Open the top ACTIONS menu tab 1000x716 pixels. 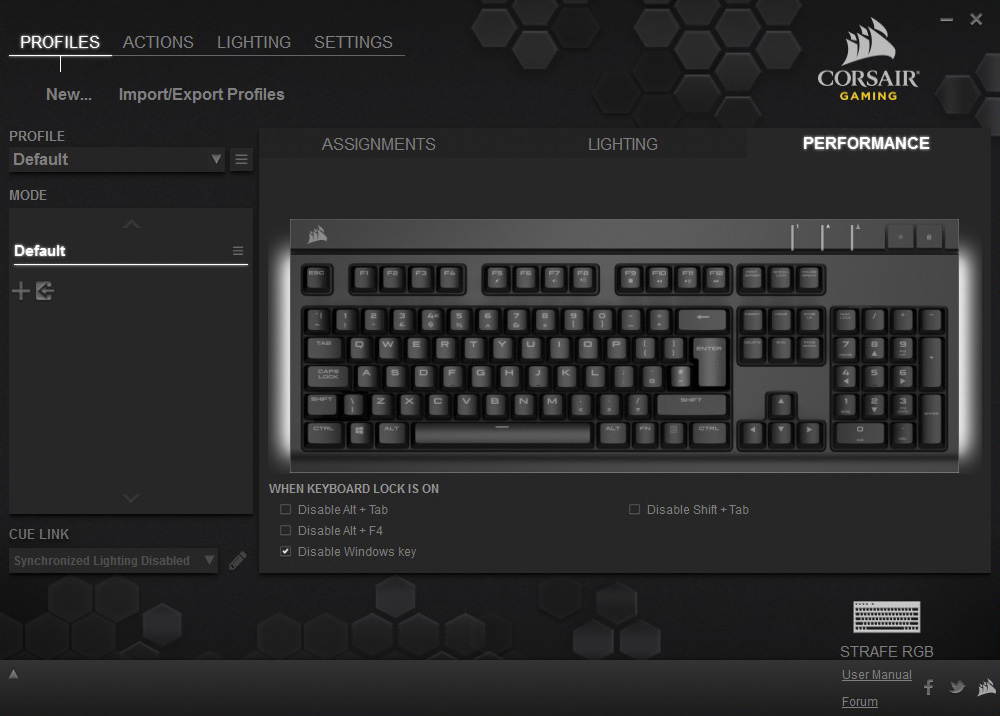158,42
